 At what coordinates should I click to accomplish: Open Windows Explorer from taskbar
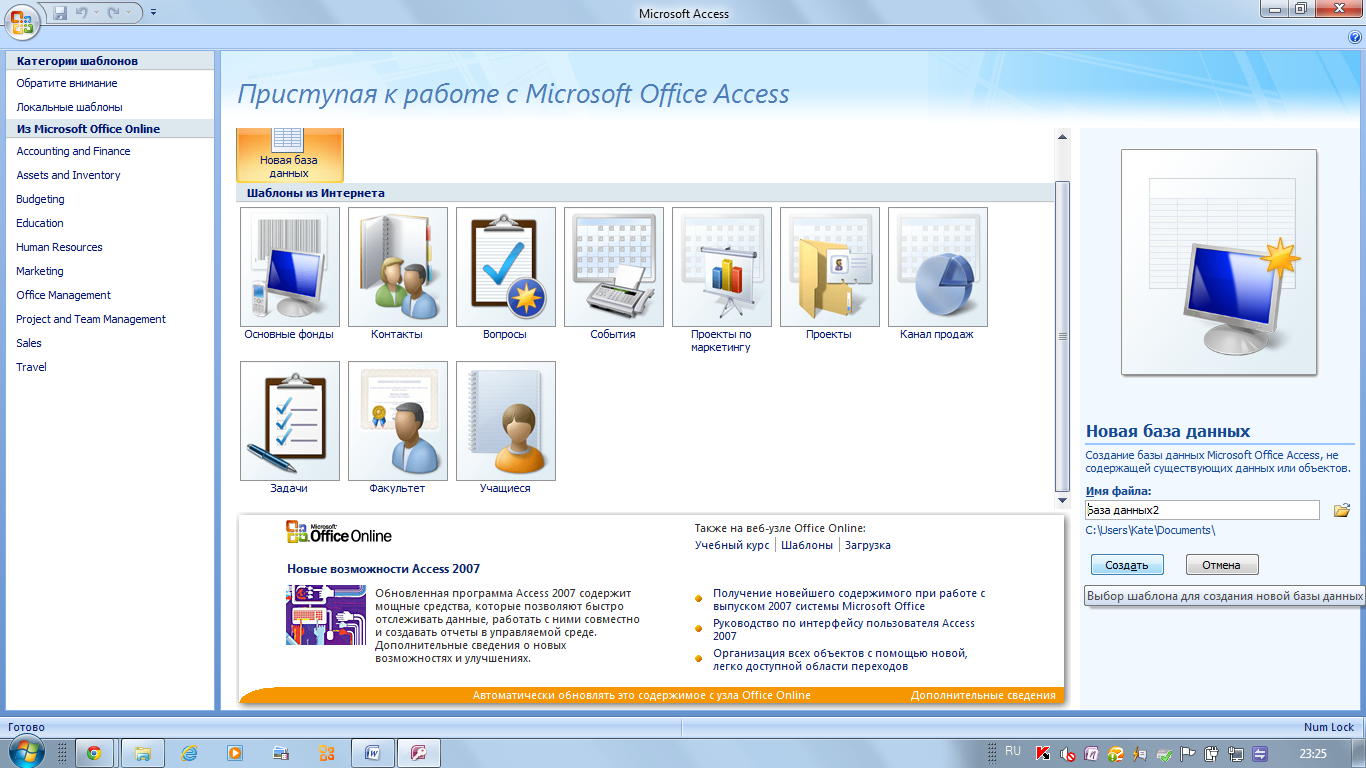[143, 753]
